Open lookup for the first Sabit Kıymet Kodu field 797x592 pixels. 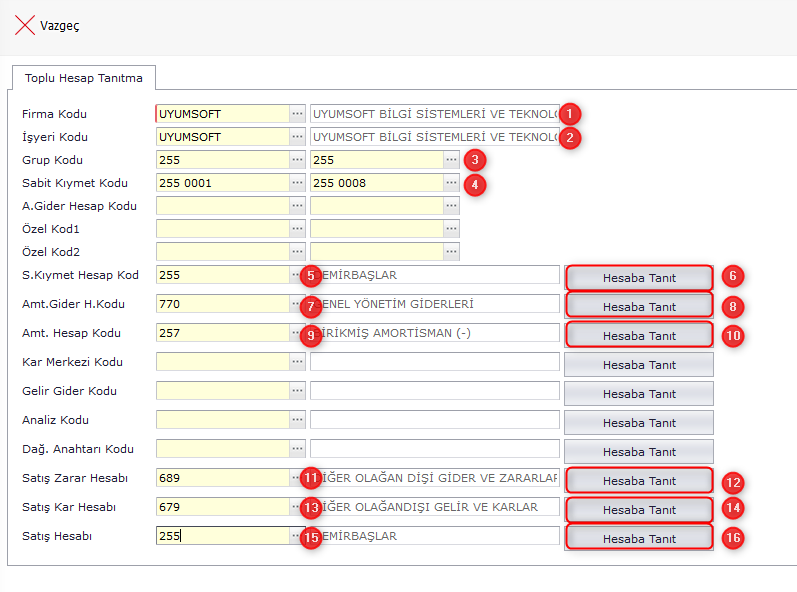(297, 183)
